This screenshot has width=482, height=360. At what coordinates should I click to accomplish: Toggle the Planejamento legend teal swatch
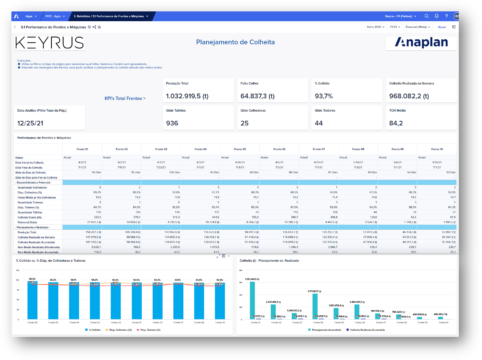pos(309,330)
